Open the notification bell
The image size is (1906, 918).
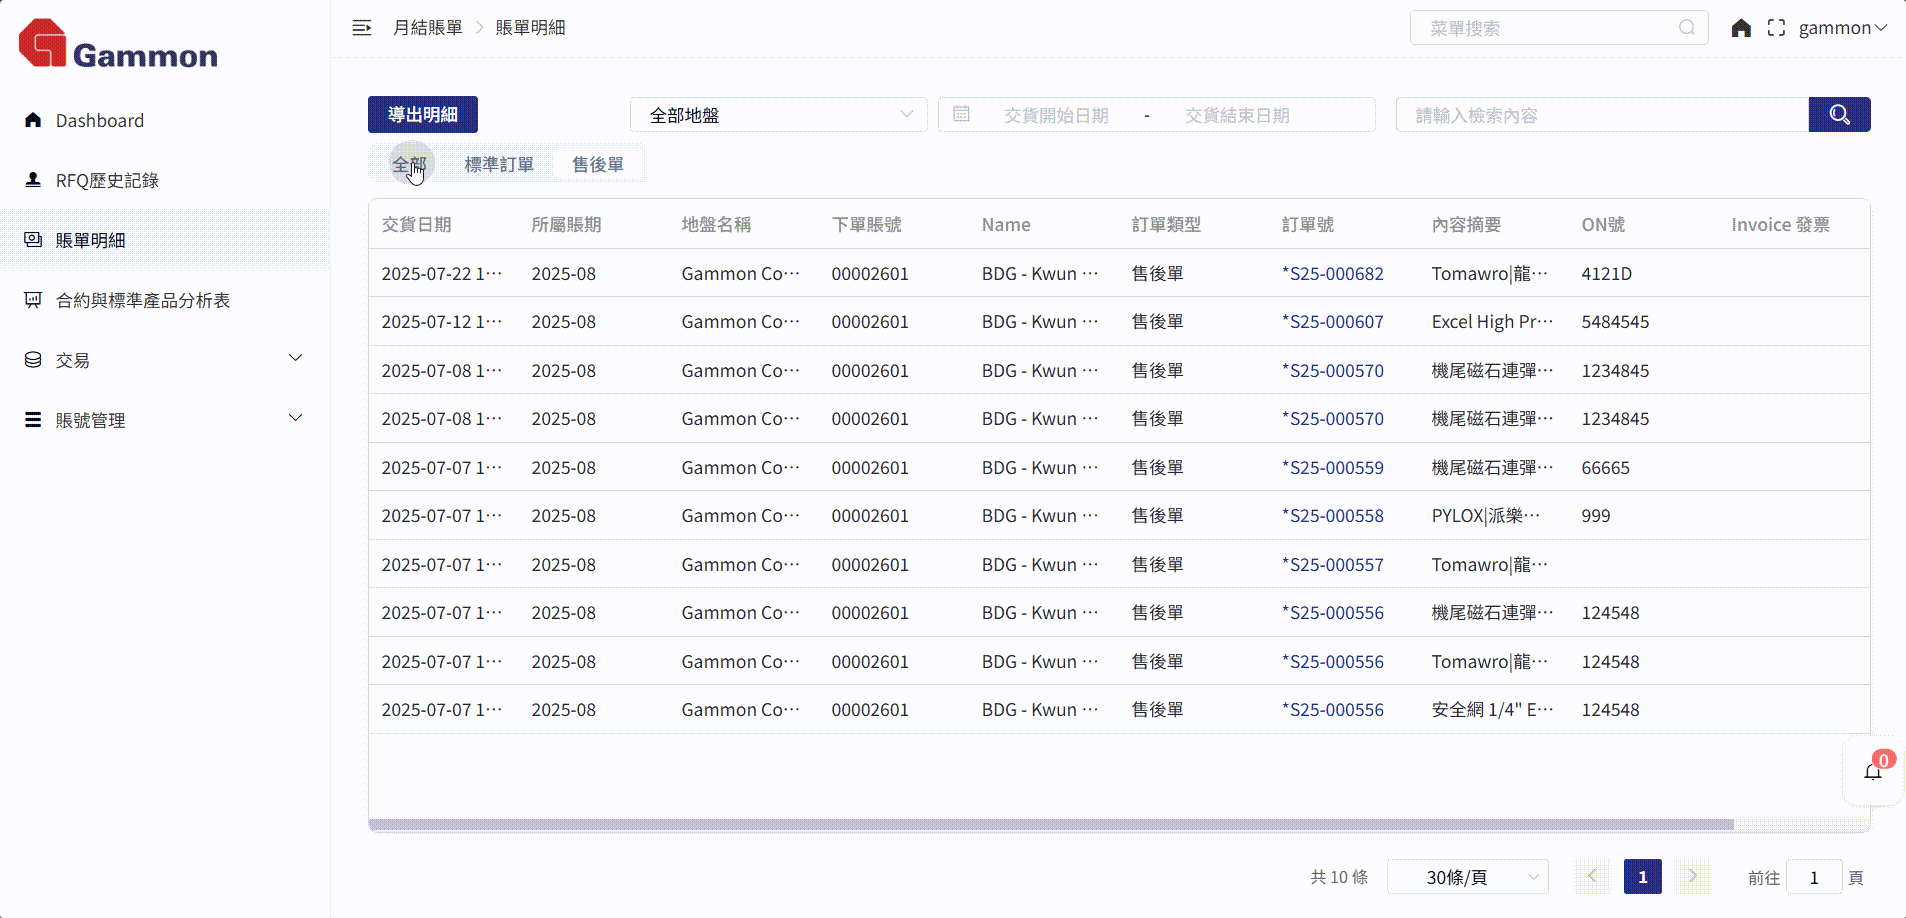coord(1873,771)
